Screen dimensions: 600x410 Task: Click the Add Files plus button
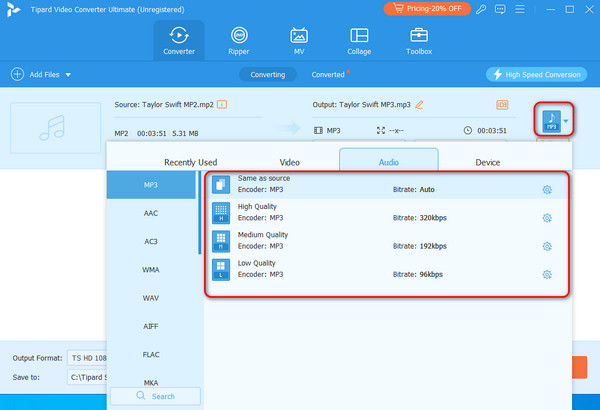pyautogui.click(x=17, y=74)
